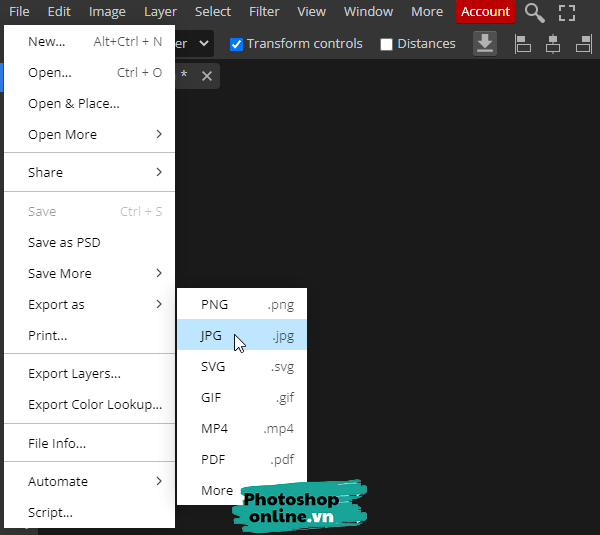This screenshot has width=600, height=535.
Task: Click the red Account button
Action: 485,12
